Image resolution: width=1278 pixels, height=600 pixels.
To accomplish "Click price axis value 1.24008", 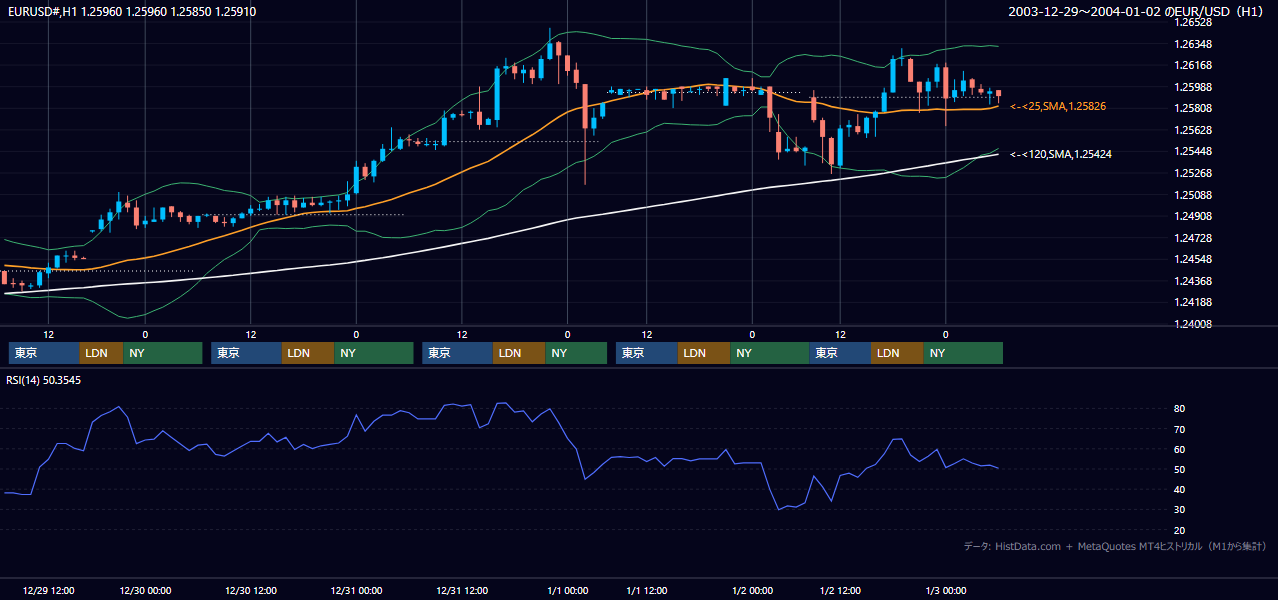I will pyautogui.click(x=1193, y=324).
